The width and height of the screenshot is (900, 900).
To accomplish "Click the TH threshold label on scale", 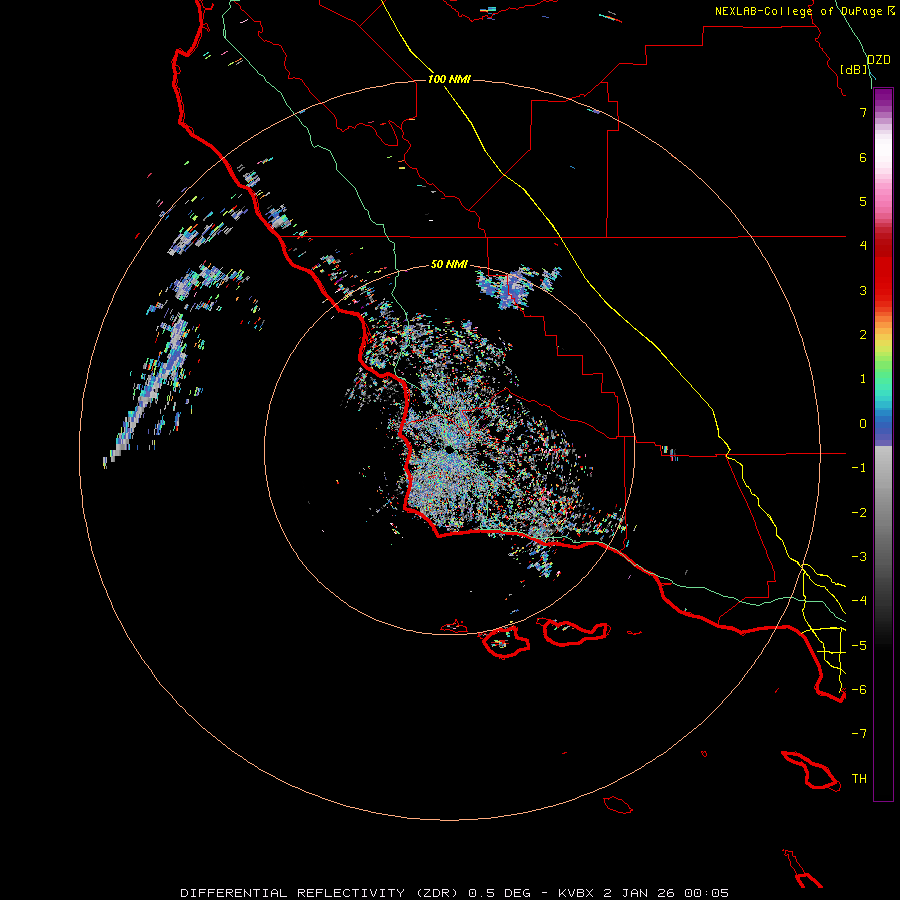I will (x=859, y=779).
